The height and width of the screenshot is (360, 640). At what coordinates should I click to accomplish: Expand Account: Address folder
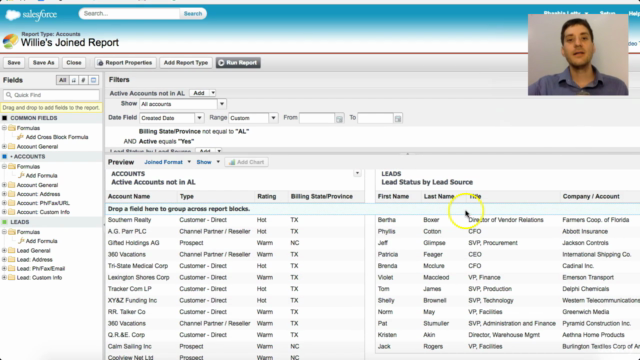(4, 194)
